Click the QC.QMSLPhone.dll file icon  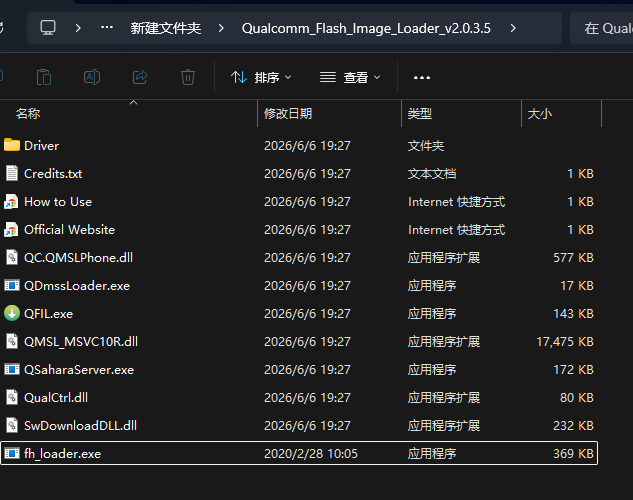pos(12,257)
